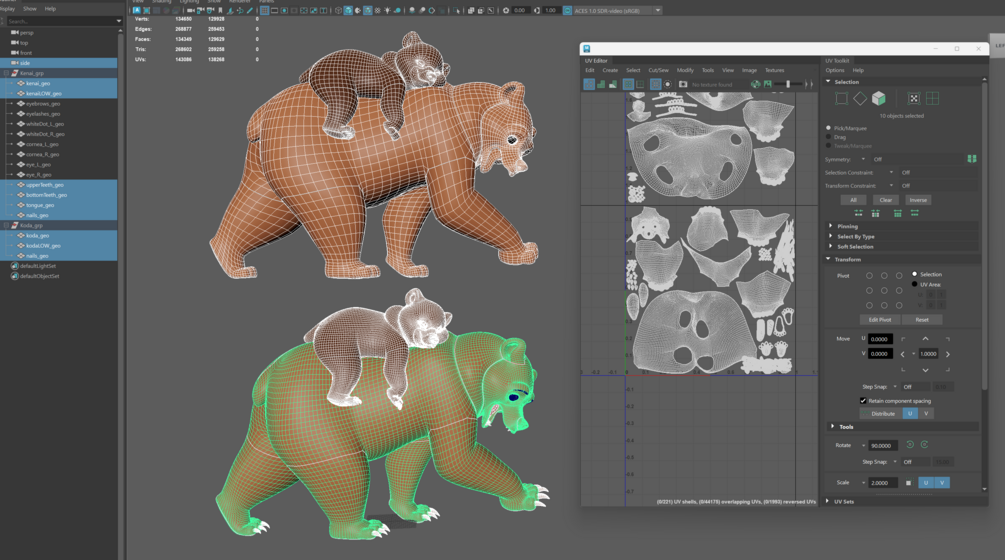Toggle uniform scale square icon beside Scale
The width and height of the screenshot is (1005, 560).
click(x=908, y=482)
